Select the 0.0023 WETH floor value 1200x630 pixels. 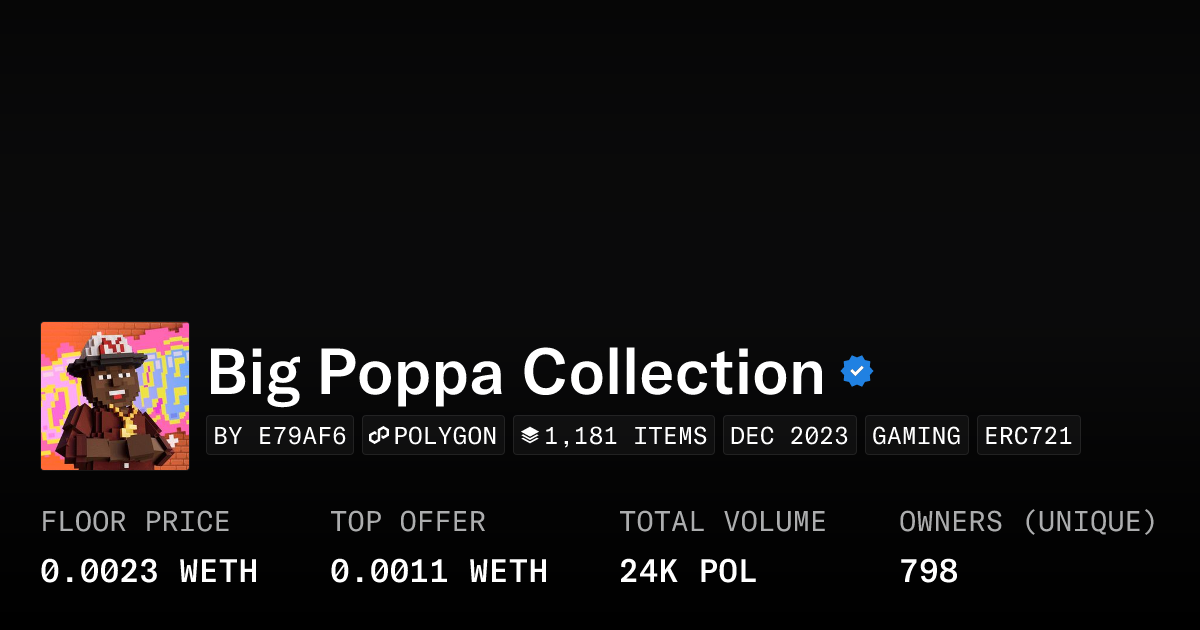(x=149, y=572)
